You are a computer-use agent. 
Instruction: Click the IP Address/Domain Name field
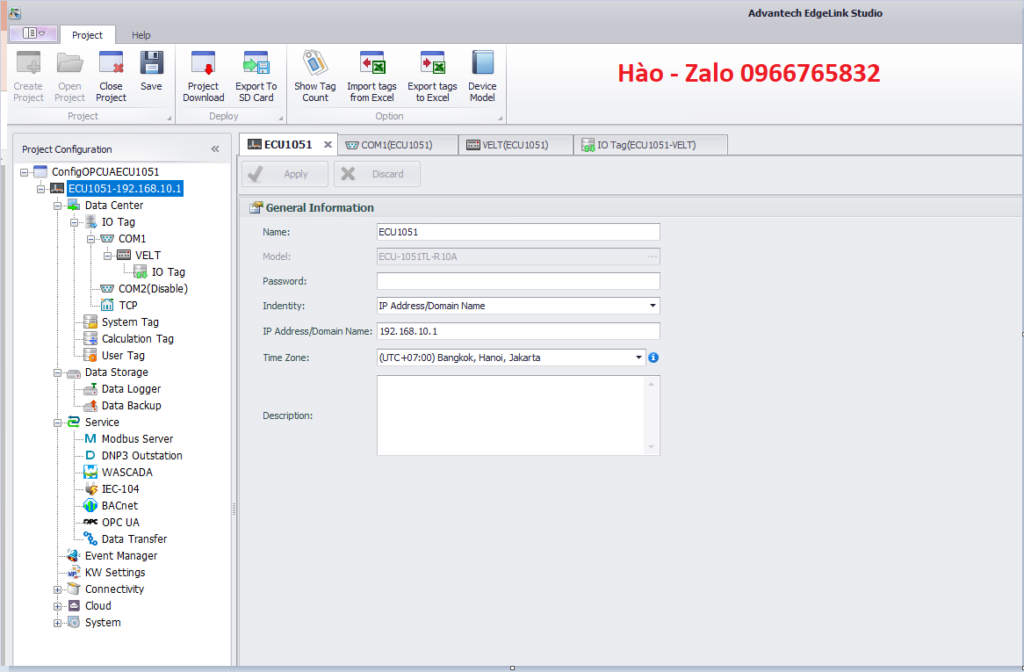click(518, 331)
